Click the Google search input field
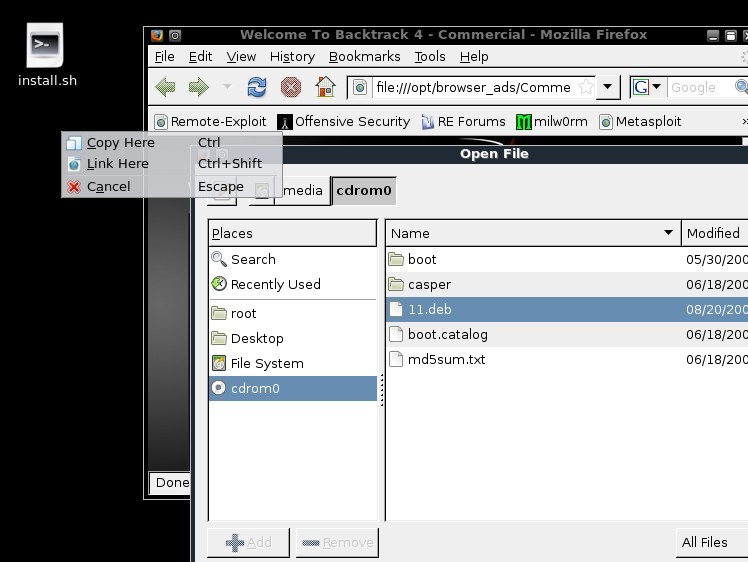The height and width of the screenshot is (562, 748). (700, 87)
